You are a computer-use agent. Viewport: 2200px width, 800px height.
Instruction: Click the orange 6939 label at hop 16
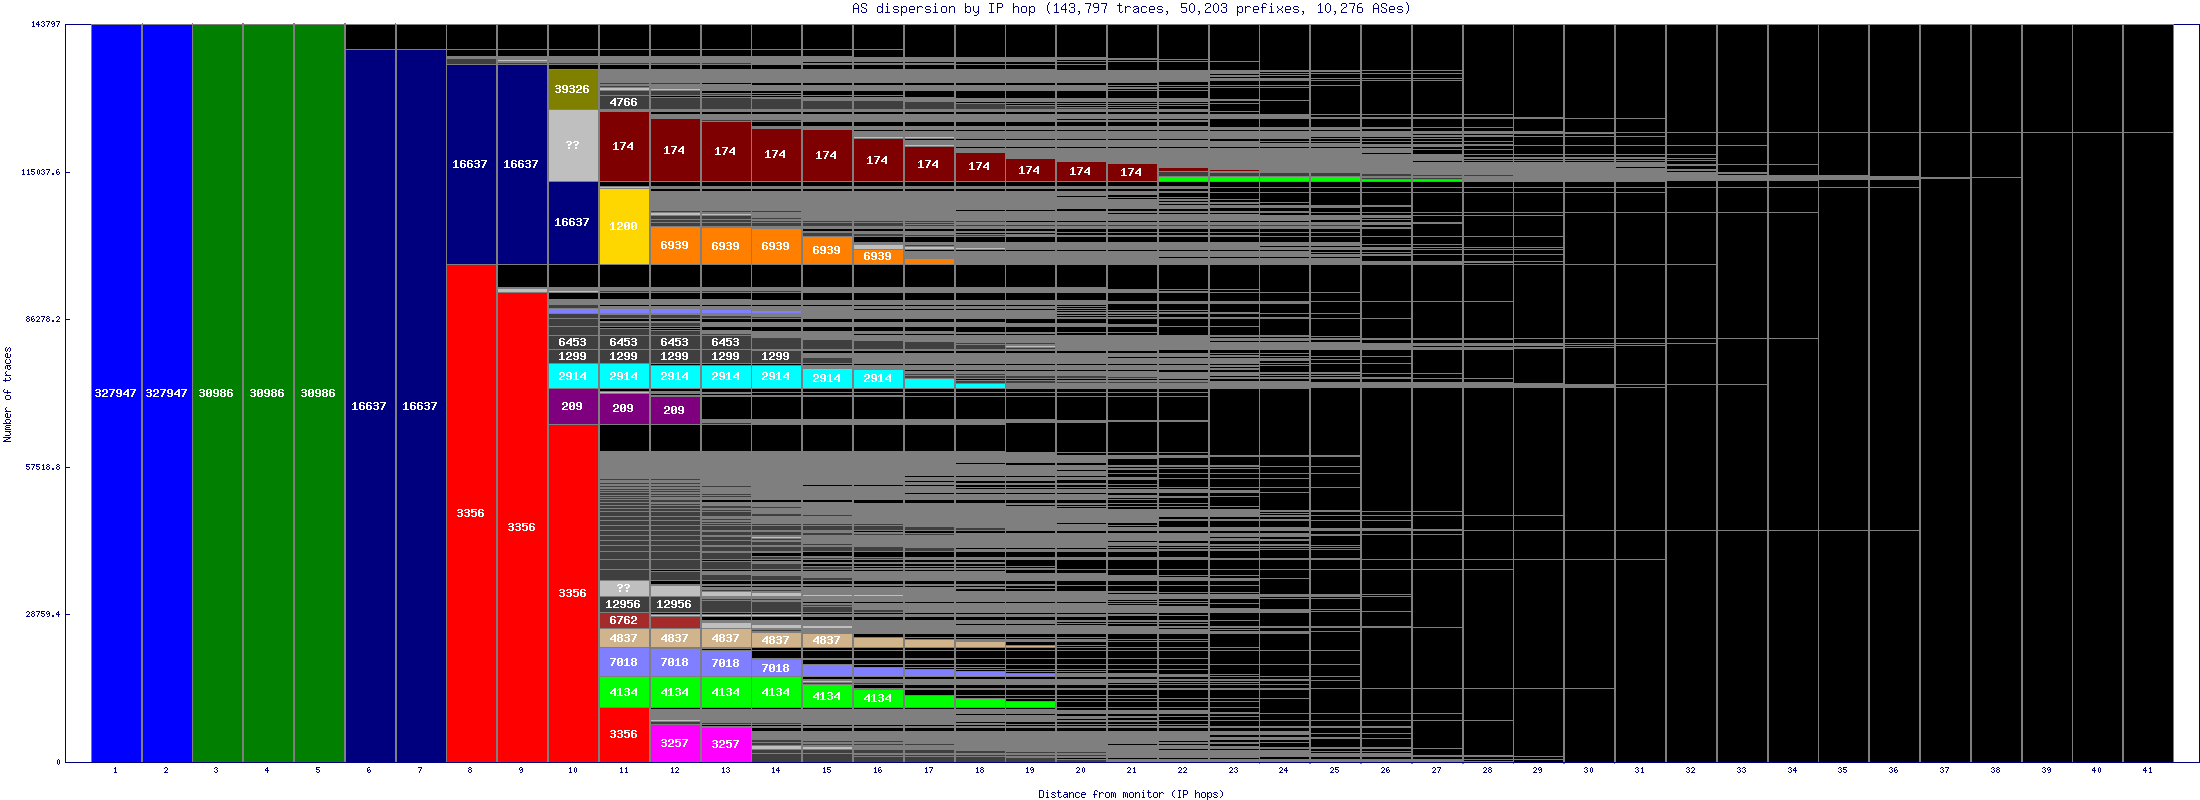tap(878, 256)
